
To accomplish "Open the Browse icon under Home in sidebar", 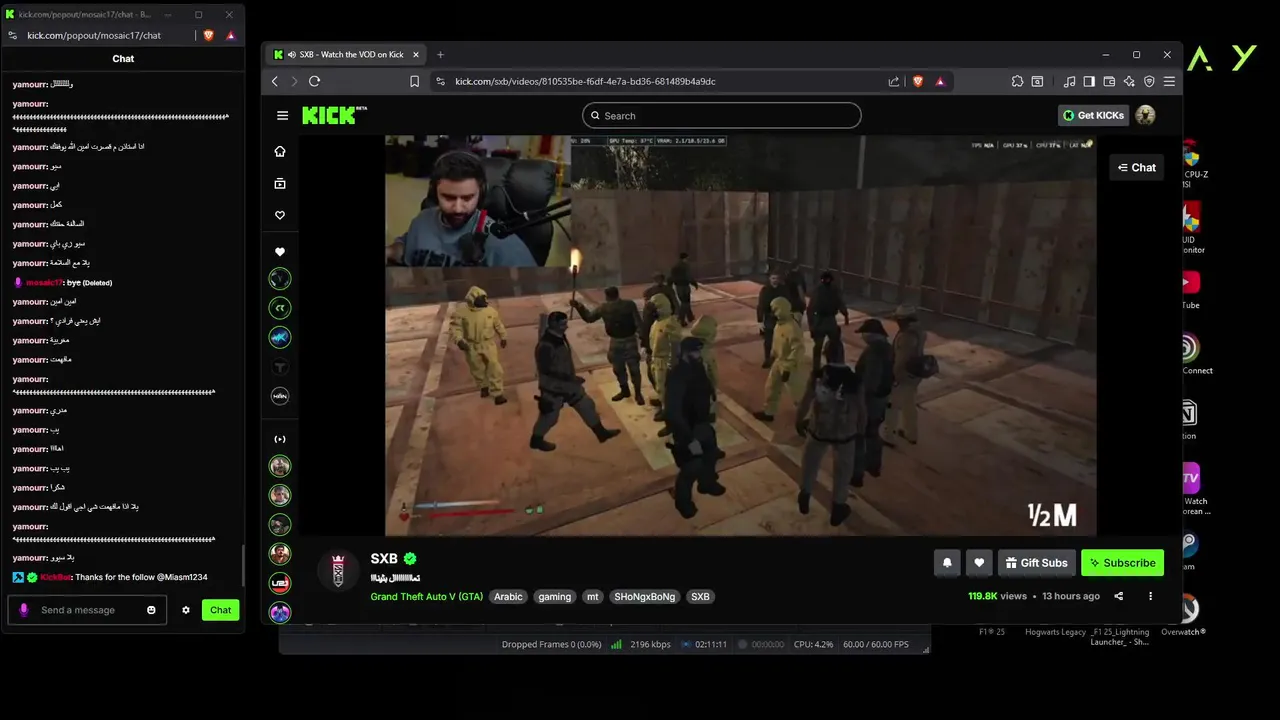I will pyautogui.click(x=280, y=183).
